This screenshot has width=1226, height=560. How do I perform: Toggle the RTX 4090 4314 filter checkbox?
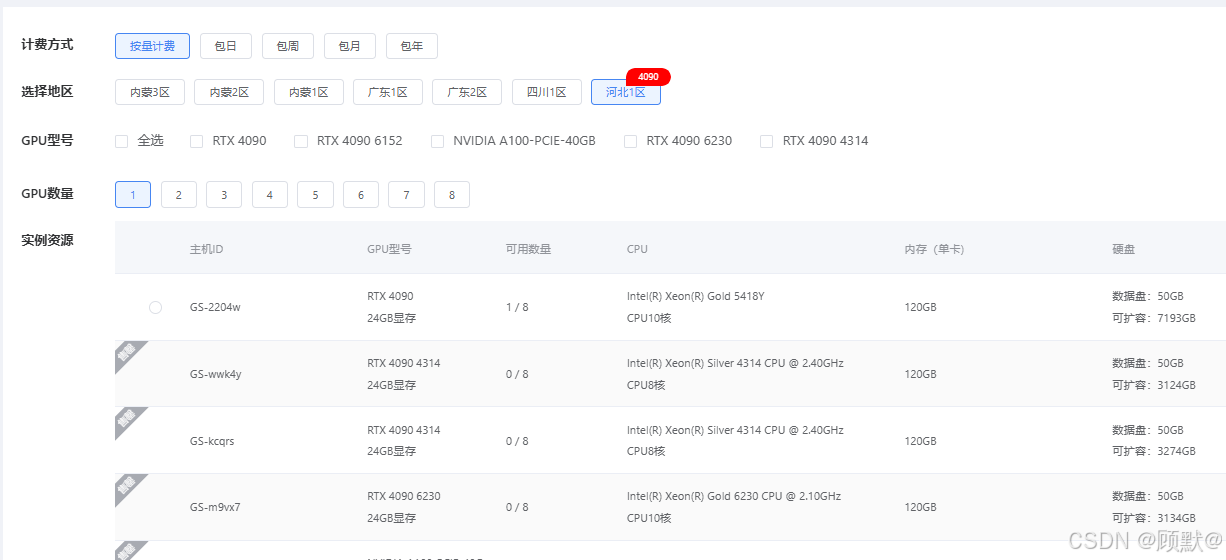767,141
